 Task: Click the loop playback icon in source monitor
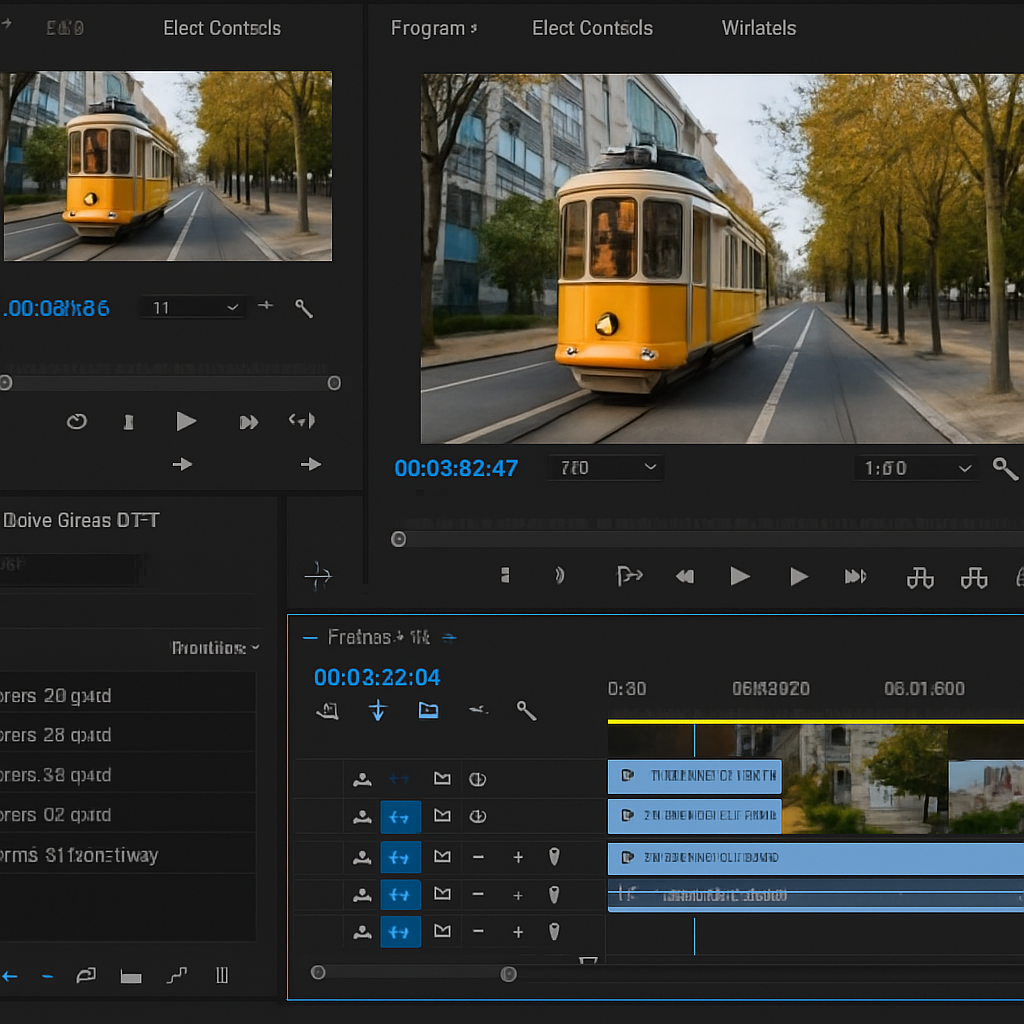point(77,422)
